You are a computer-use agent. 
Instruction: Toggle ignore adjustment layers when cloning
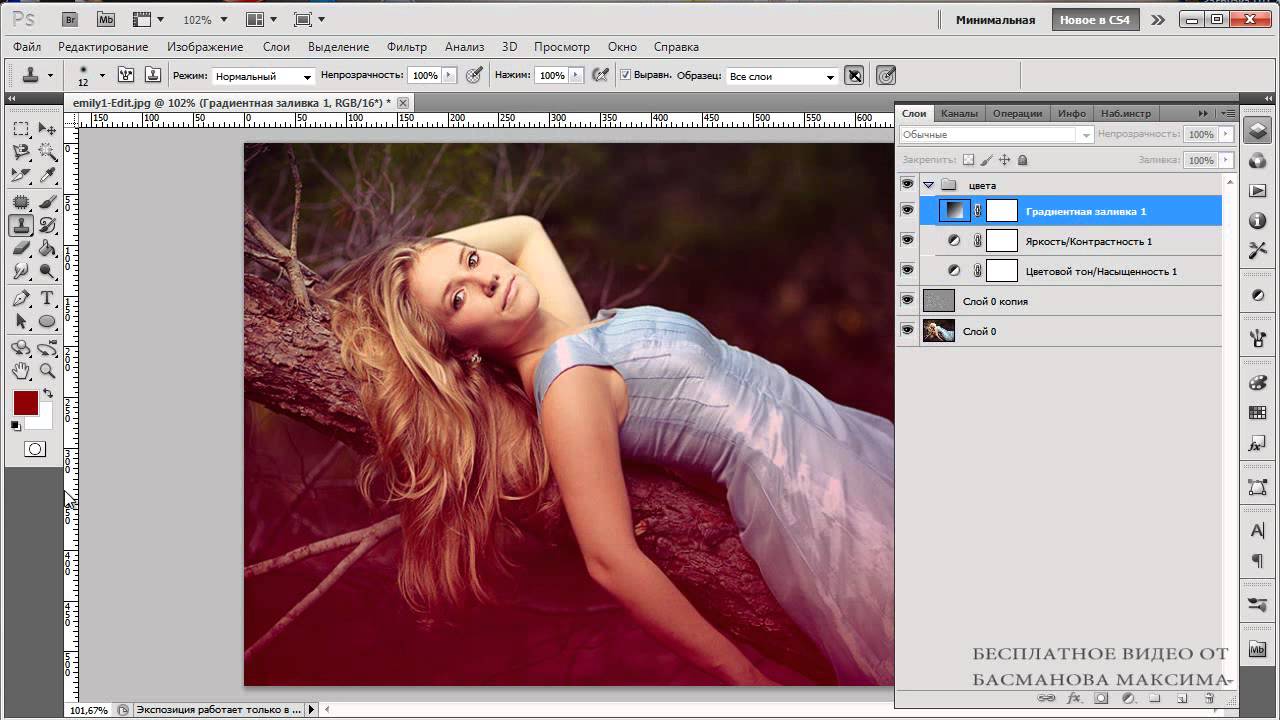[x=854, y=75]
